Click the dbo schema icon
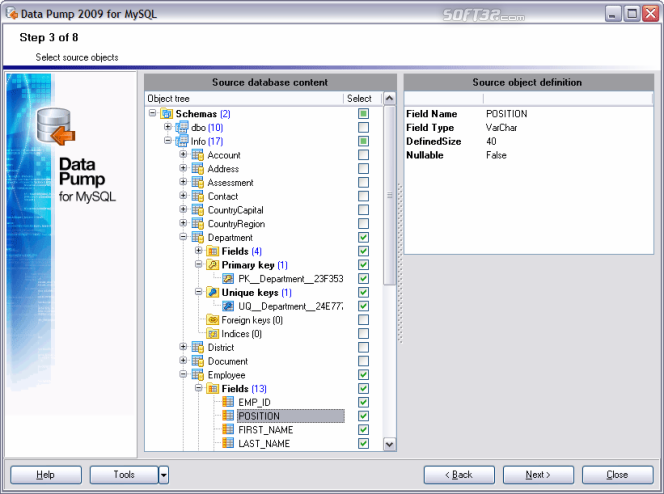The width and height of the screenshot is (664, 494). tap(182, 127)
